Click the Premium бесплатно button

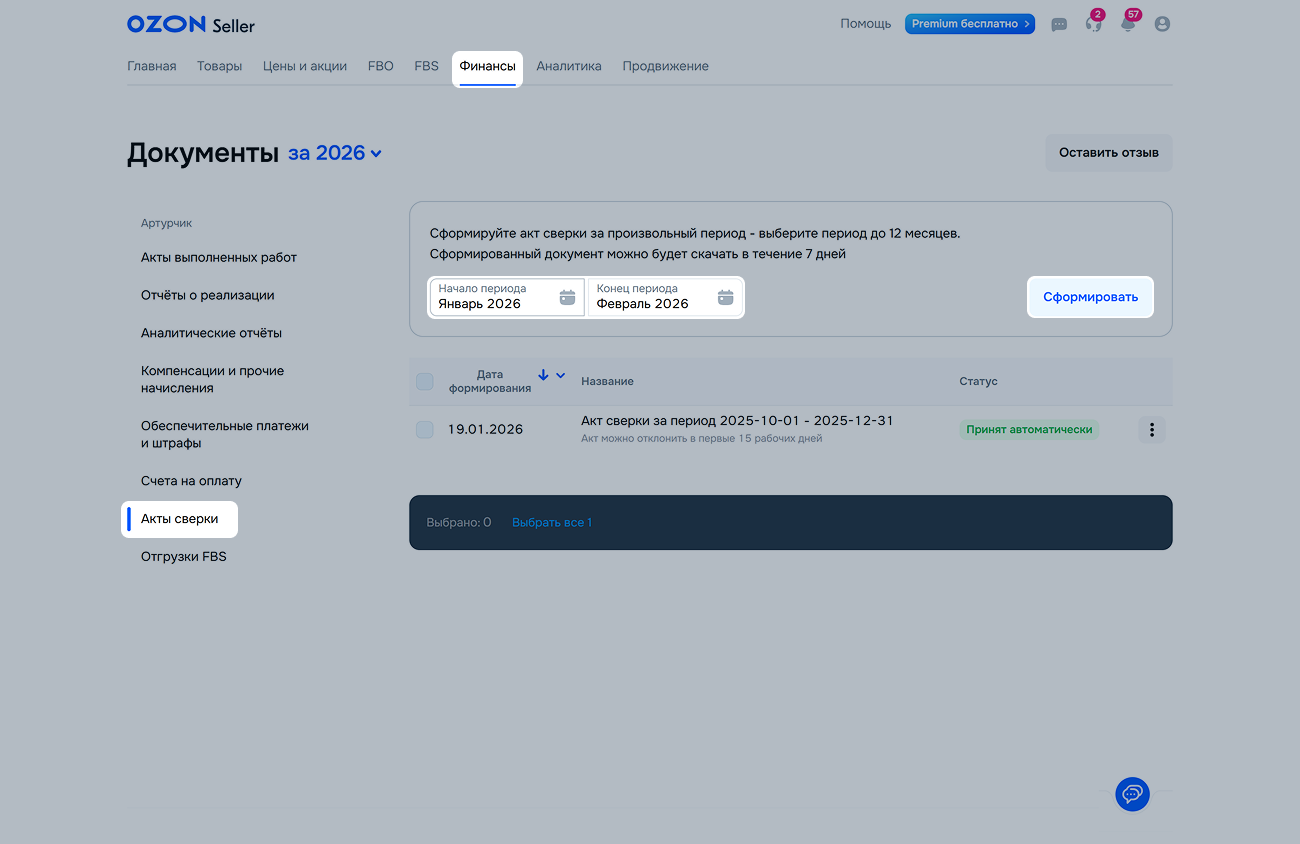pyautogui.click(x=969, y=24)
